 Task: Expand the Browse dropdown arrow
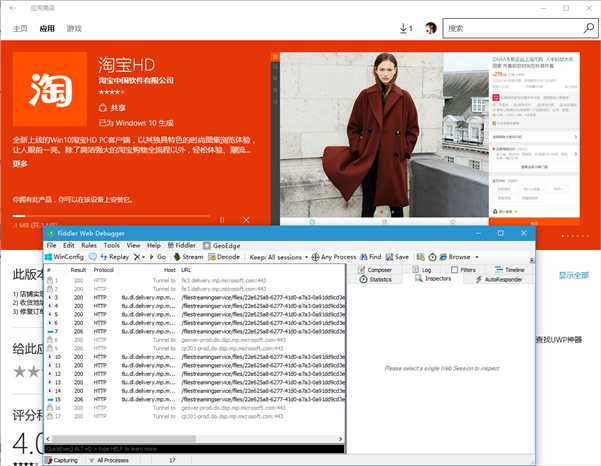pos(477,257)
